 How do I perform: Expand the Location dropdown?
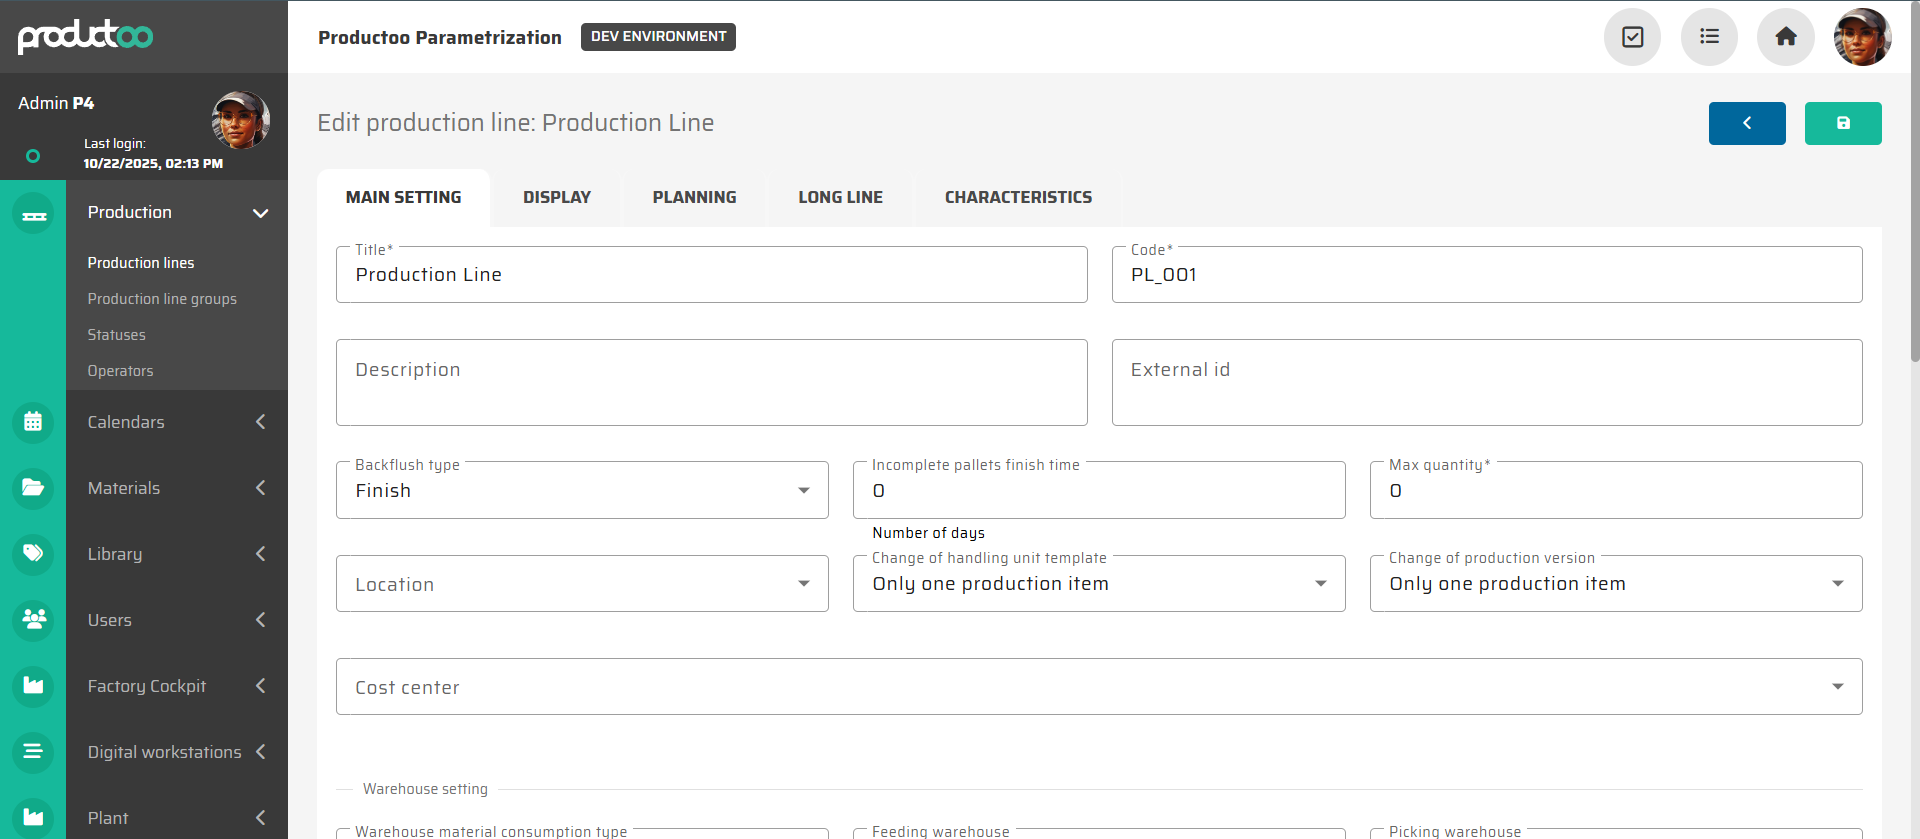click(x=582, y=584)
